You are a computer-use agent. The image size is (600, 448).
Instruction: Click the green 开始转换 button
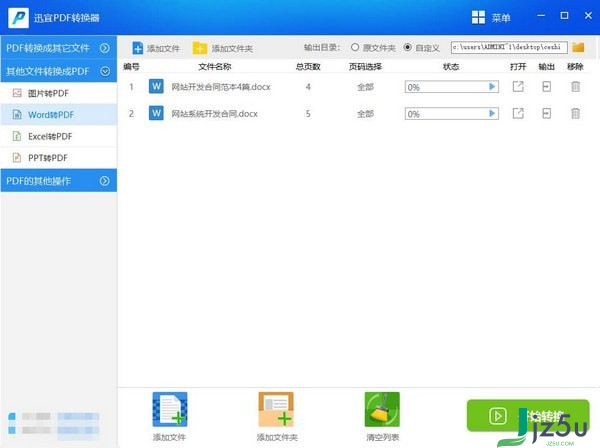[x=528, y=415]
